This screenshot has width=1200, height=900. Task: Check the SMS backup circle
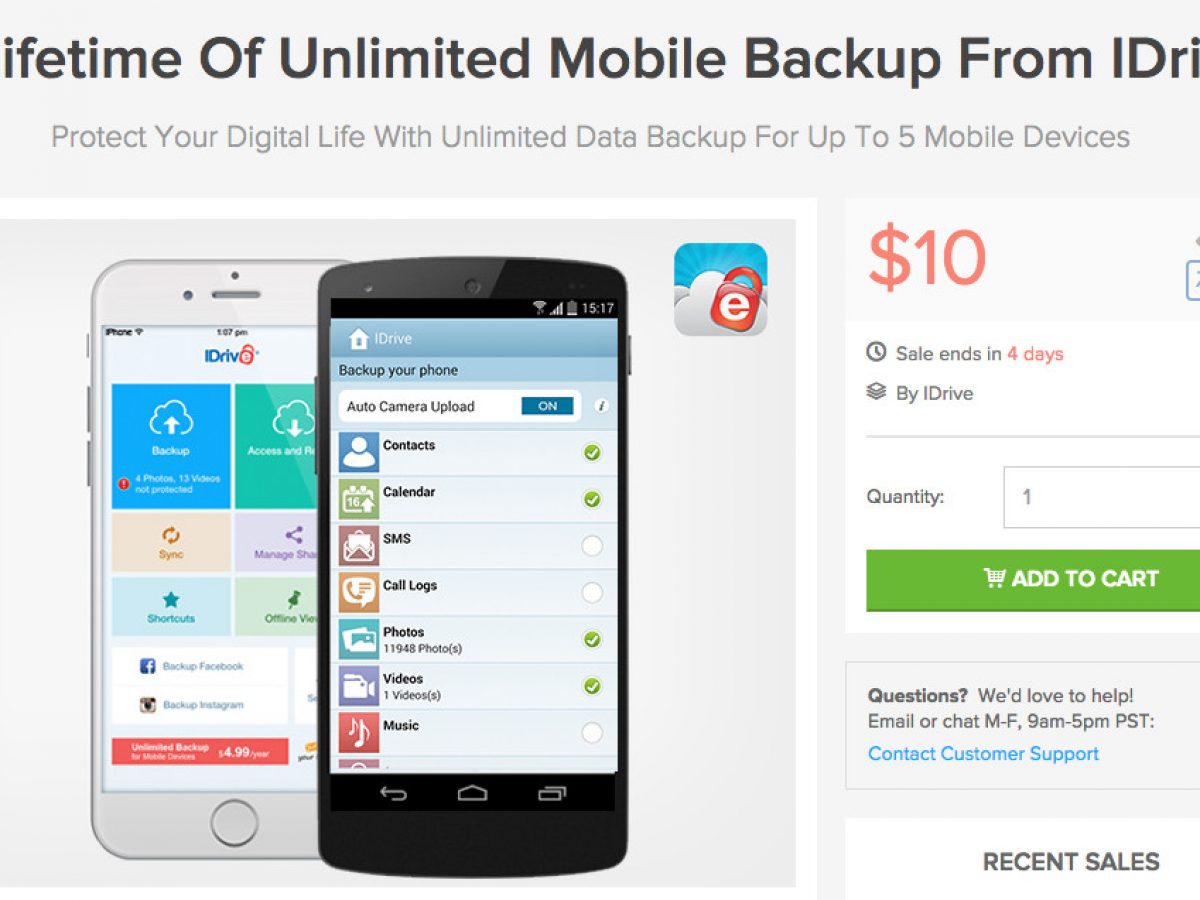point(592,546)
